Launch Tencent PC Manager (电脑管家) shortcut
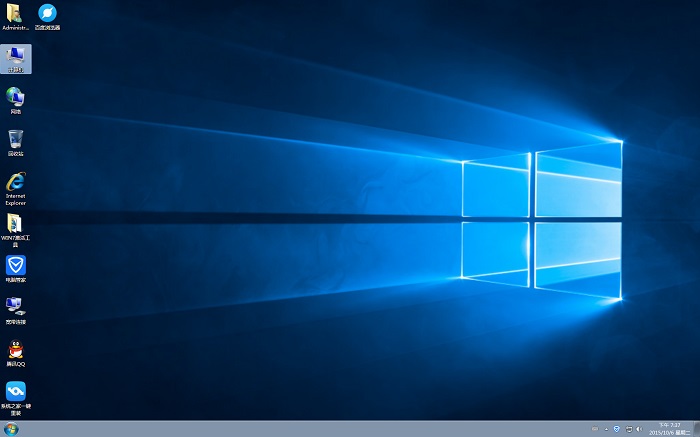 coord(16,266)
